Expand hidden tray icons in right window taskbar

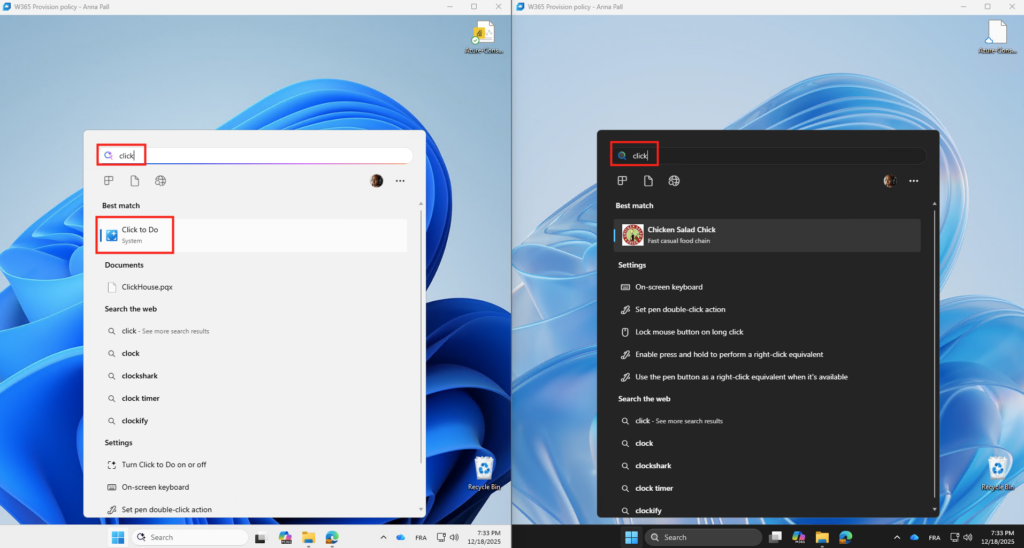(896, 537)
